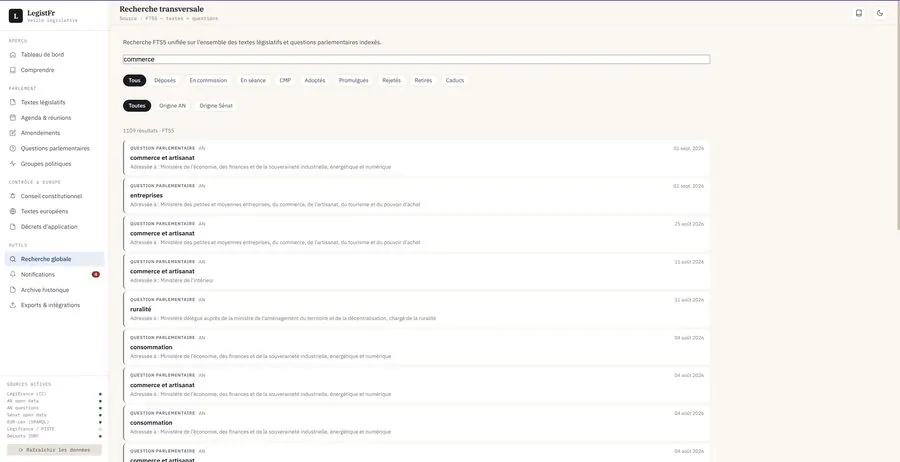The image size is (900, 462).
Task: Filter by Origine Sénat
Action: click(x=216, y=106)
